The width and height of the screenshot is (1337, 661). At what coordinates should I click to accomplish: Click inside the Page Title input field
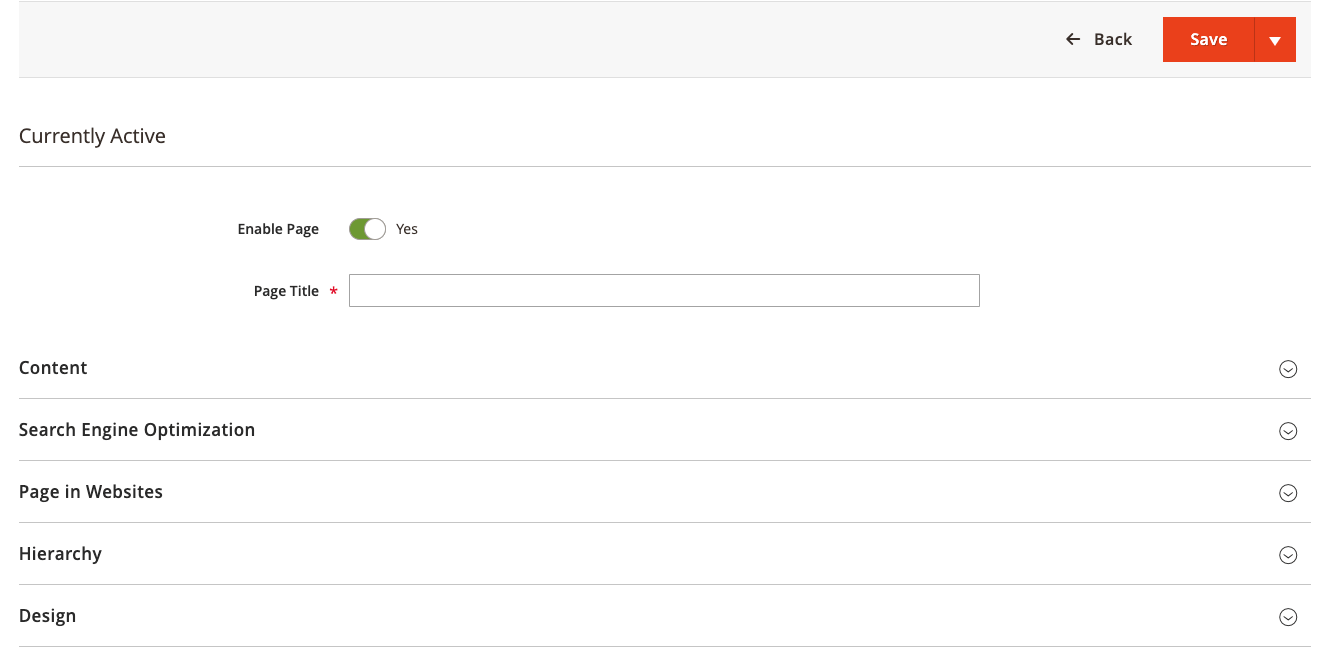[663, 291]
